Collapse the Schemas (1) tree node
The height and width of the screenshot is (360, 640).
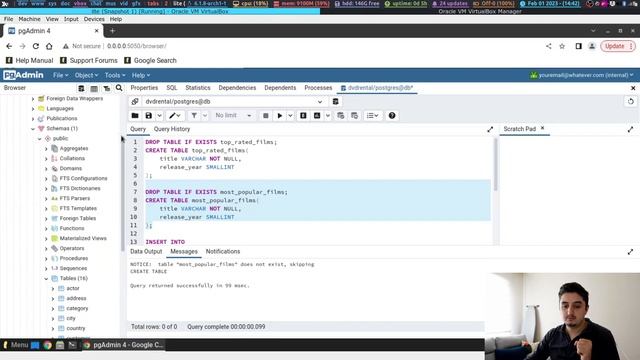click(x=33, y=129)
